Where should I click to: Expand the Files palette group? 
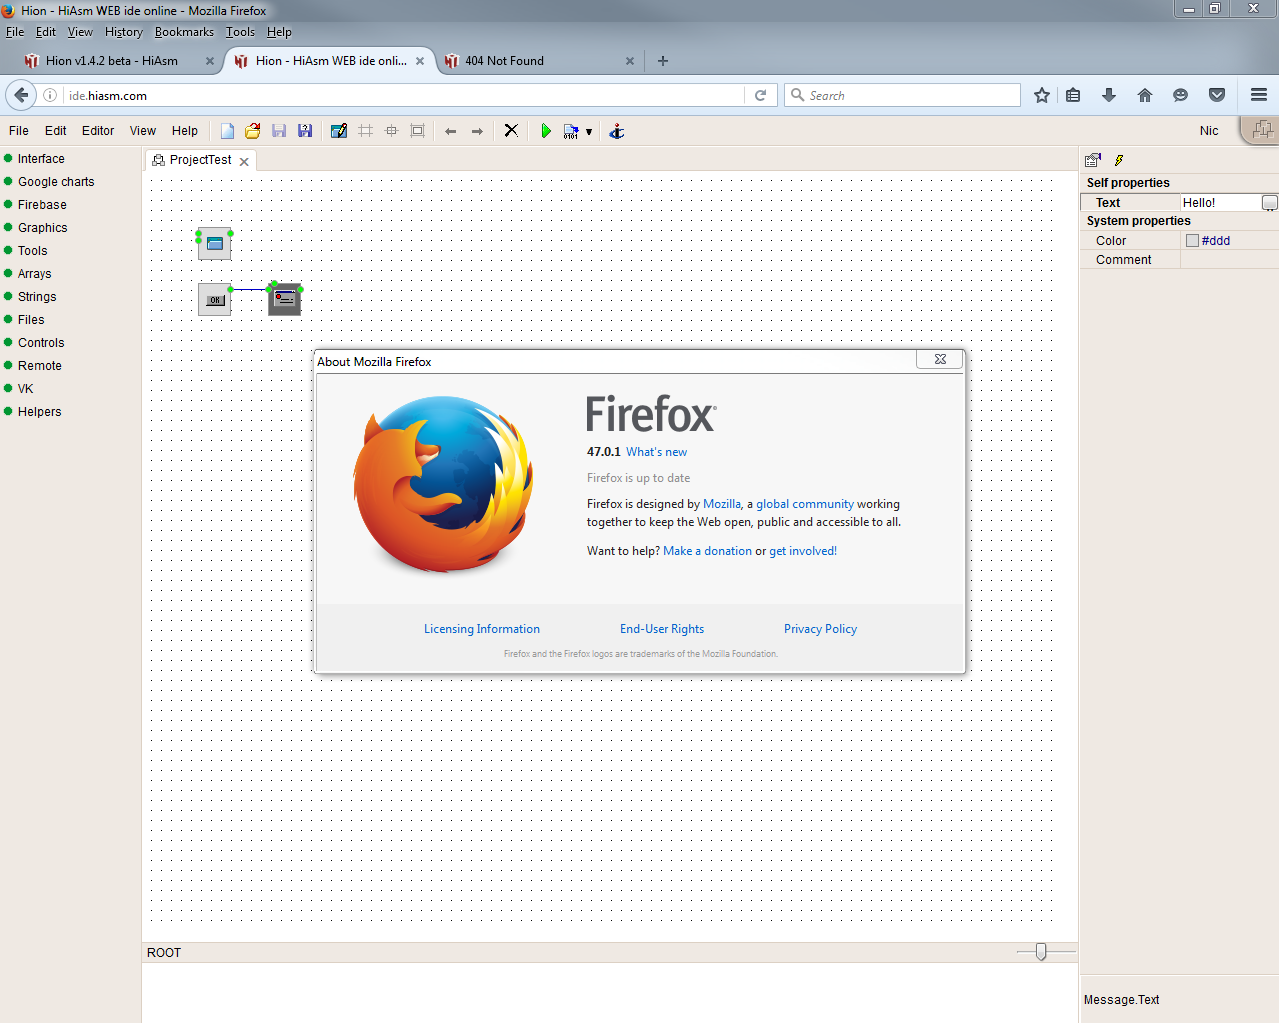coord(31,320)
